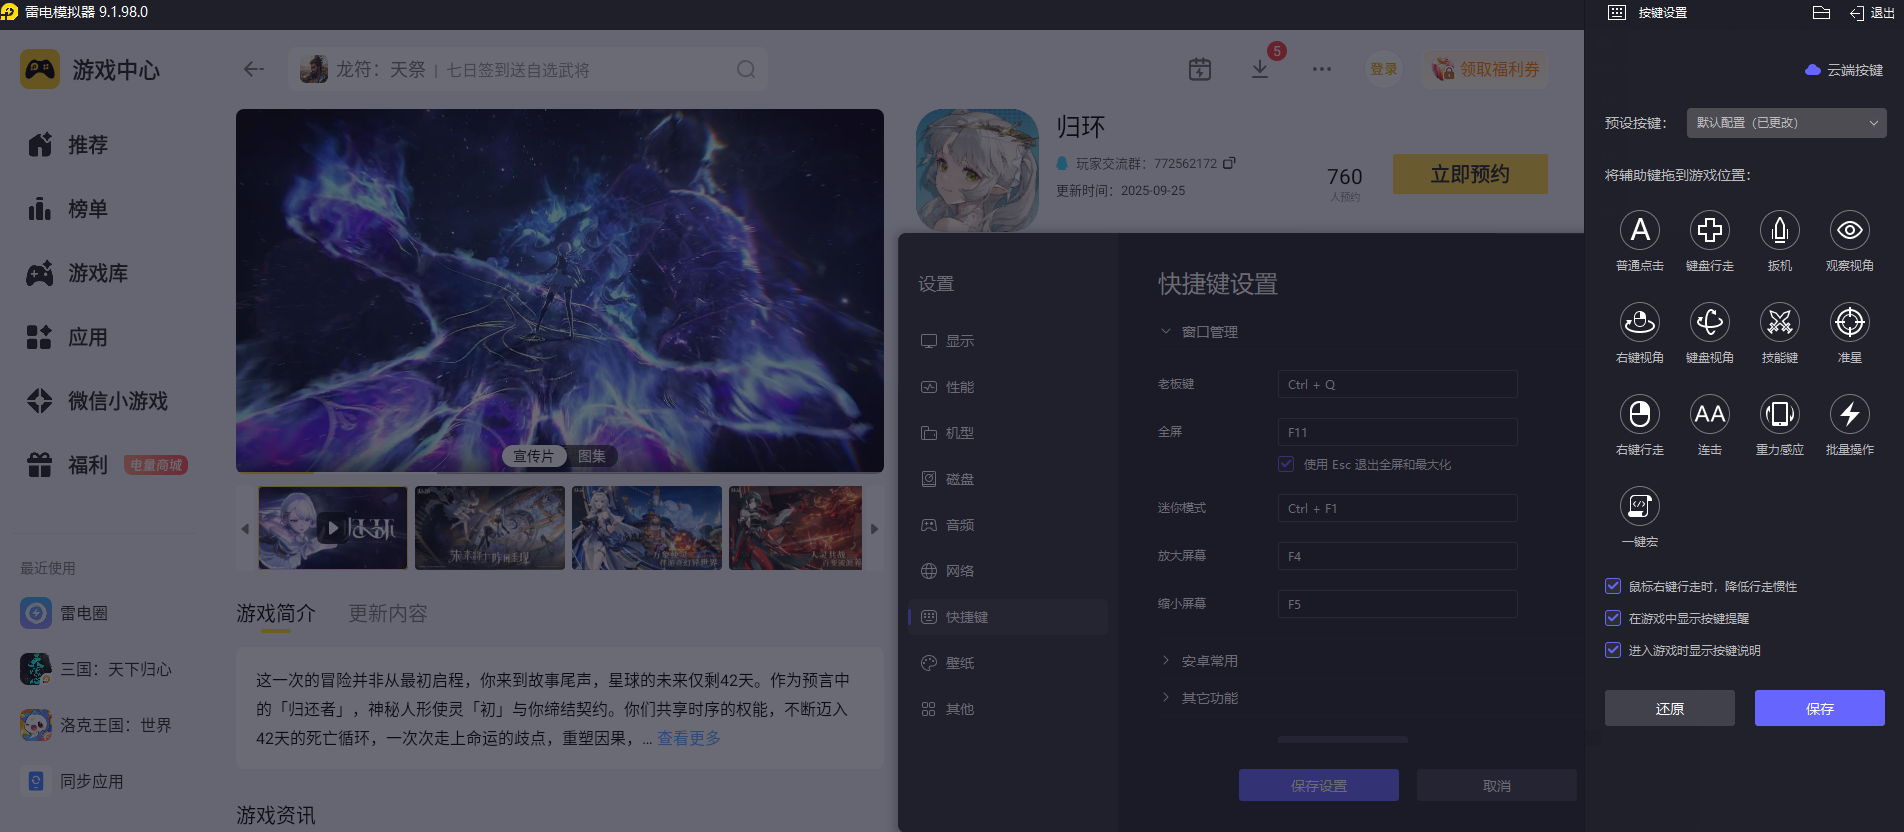Click 保存设置 in settings dialog
This screenshot has height=832, width=1904.
point(1319,785)
